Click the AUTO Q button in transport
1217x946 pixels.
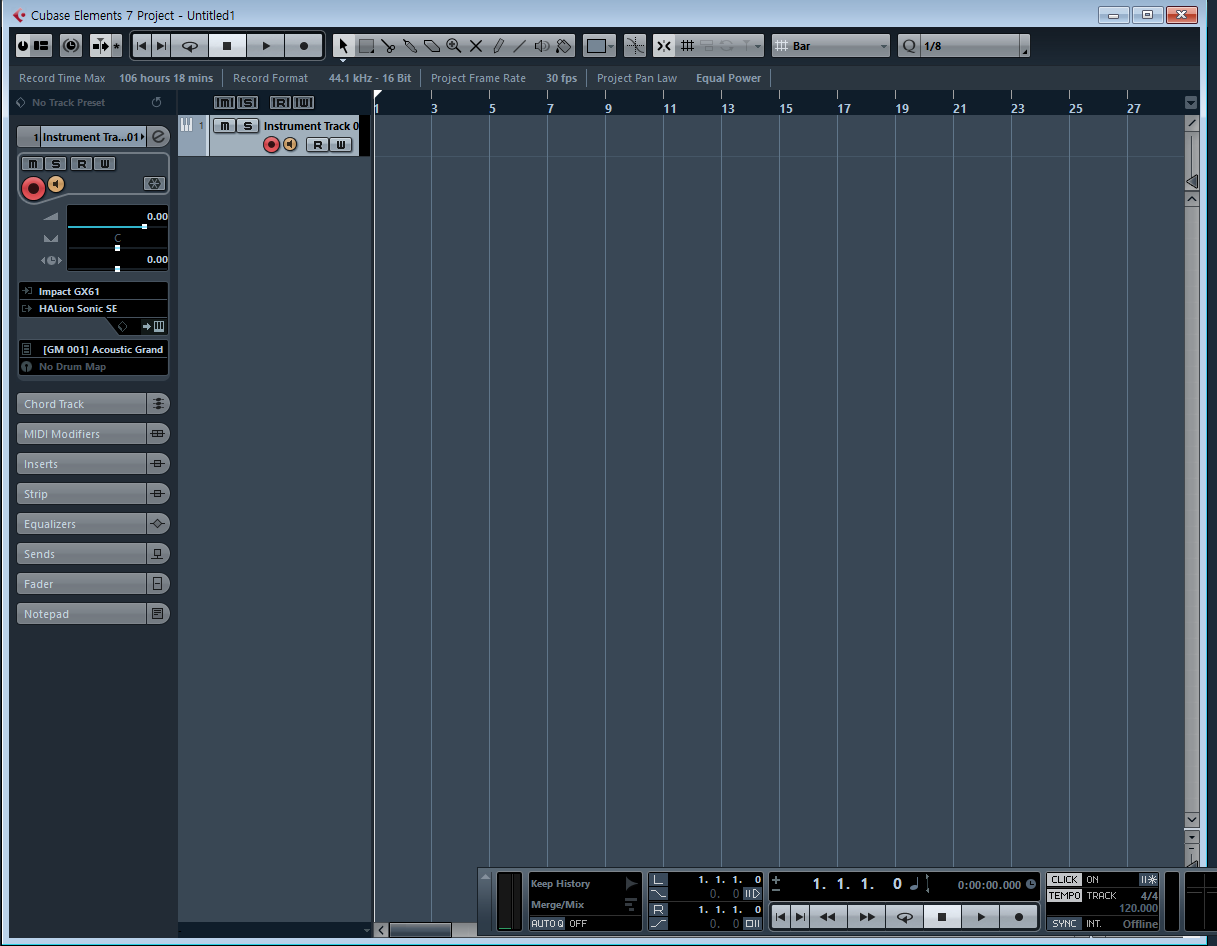click(x=547, y=923)
